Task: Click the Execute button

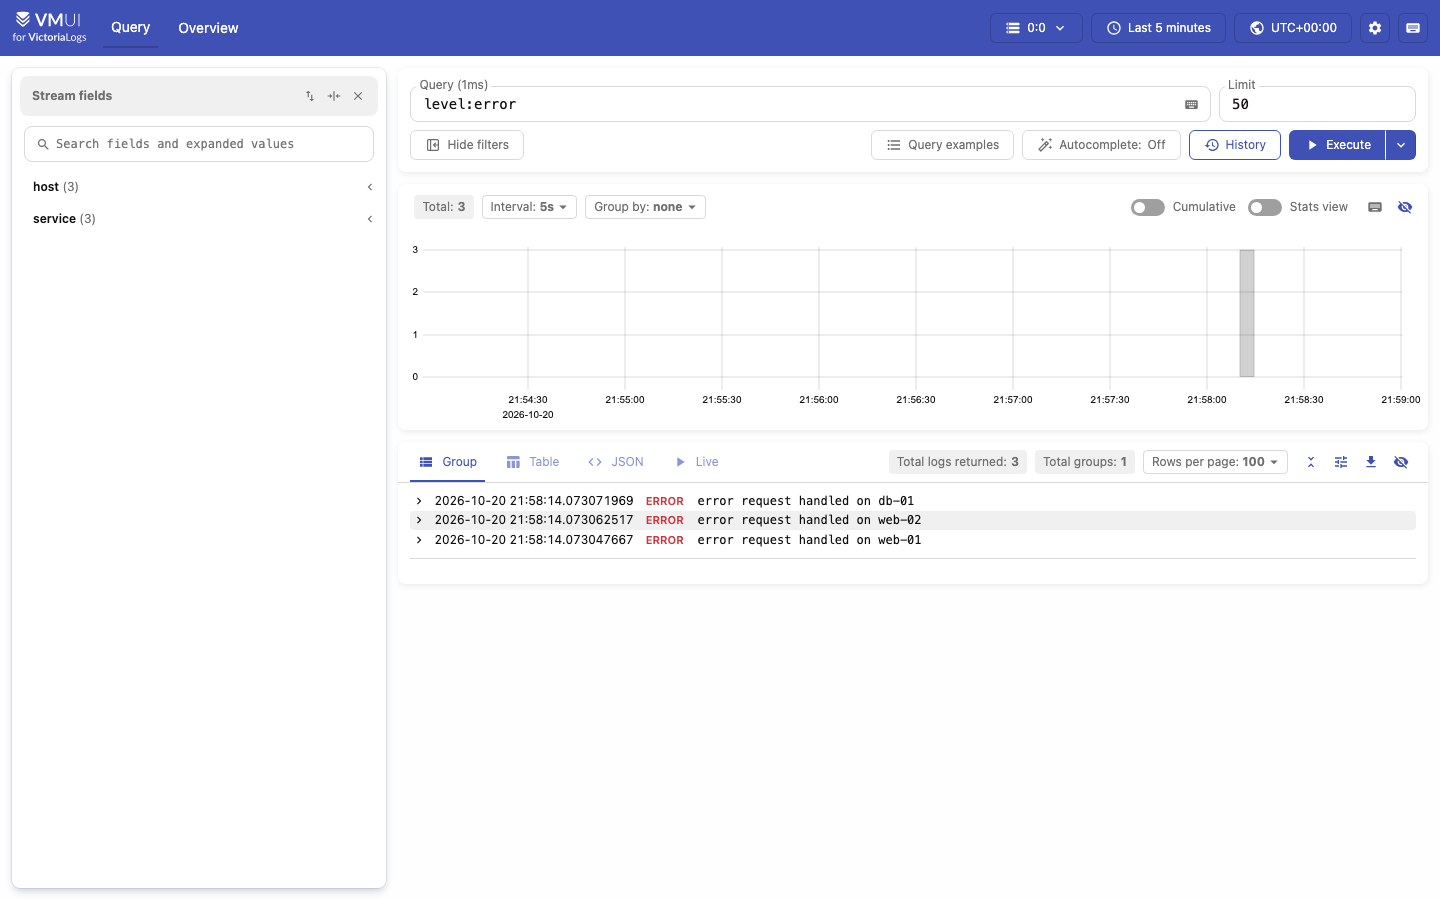Action: [x=1337, y=145]
